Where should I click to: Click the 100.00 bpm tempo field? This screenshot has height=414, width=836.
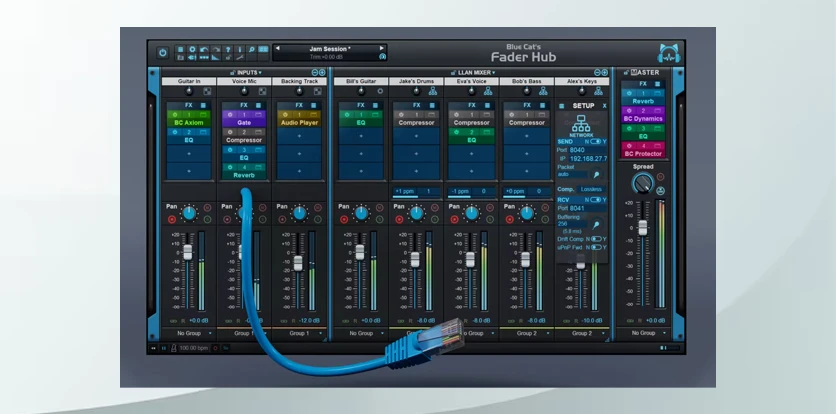(194, 348)
